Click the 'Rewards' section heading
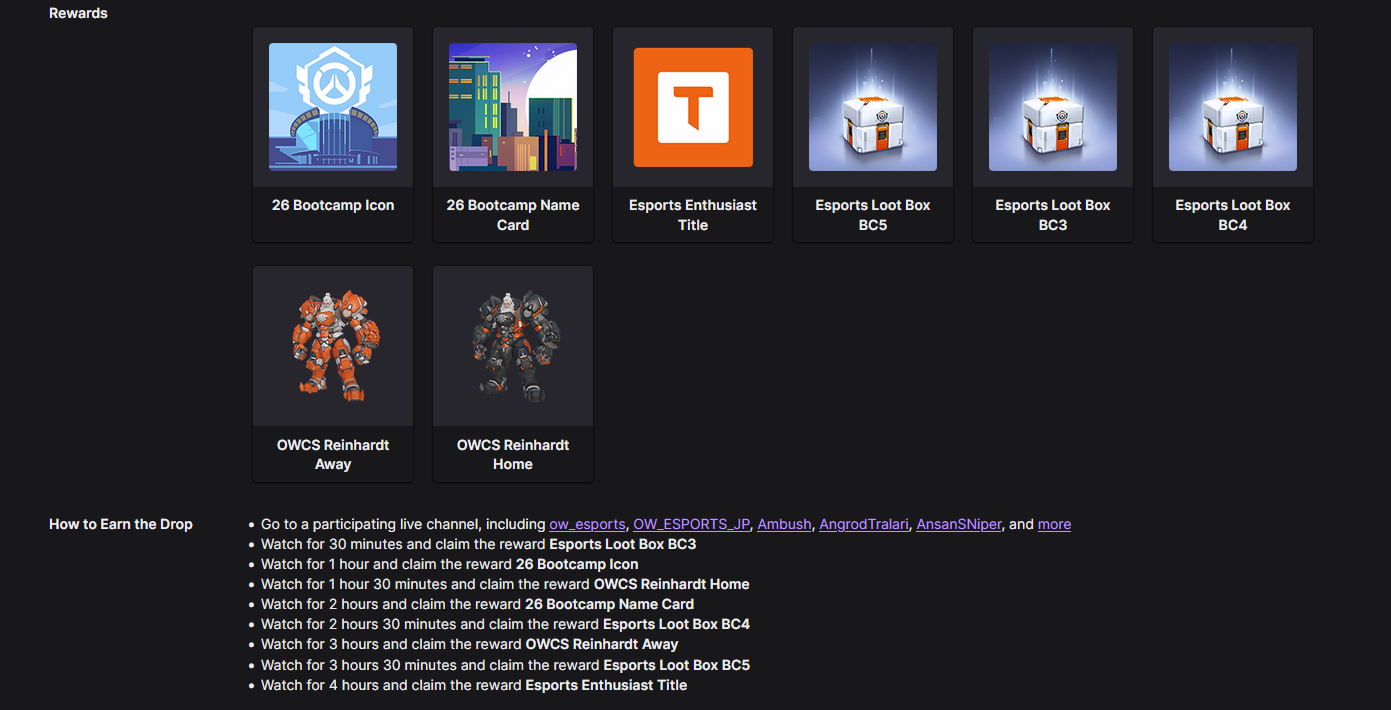 pyautogui.click(x=78, y=13)
